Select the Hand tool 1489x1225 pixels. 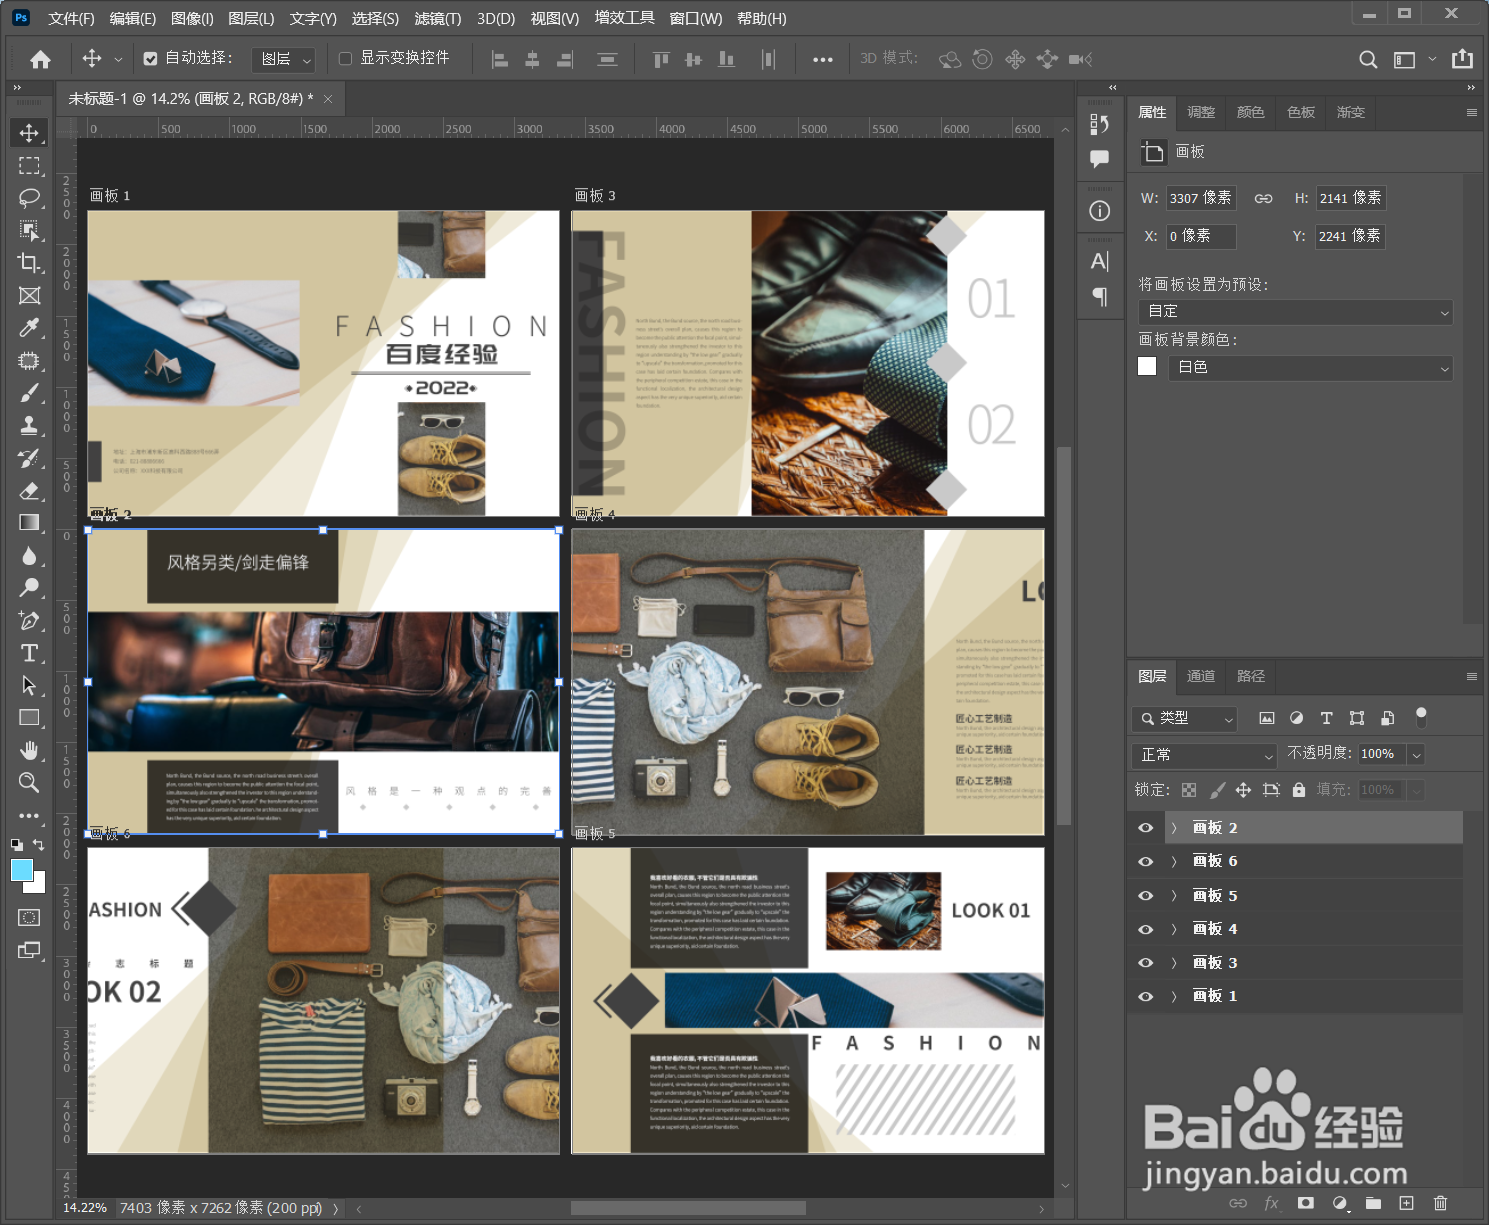point(29,750)
